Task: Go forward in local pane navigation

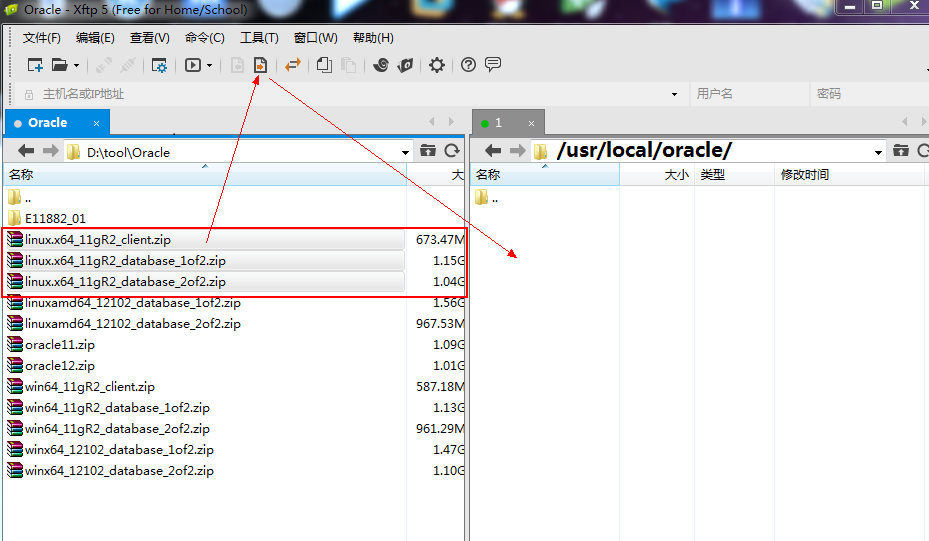Action: coord(51,151)
